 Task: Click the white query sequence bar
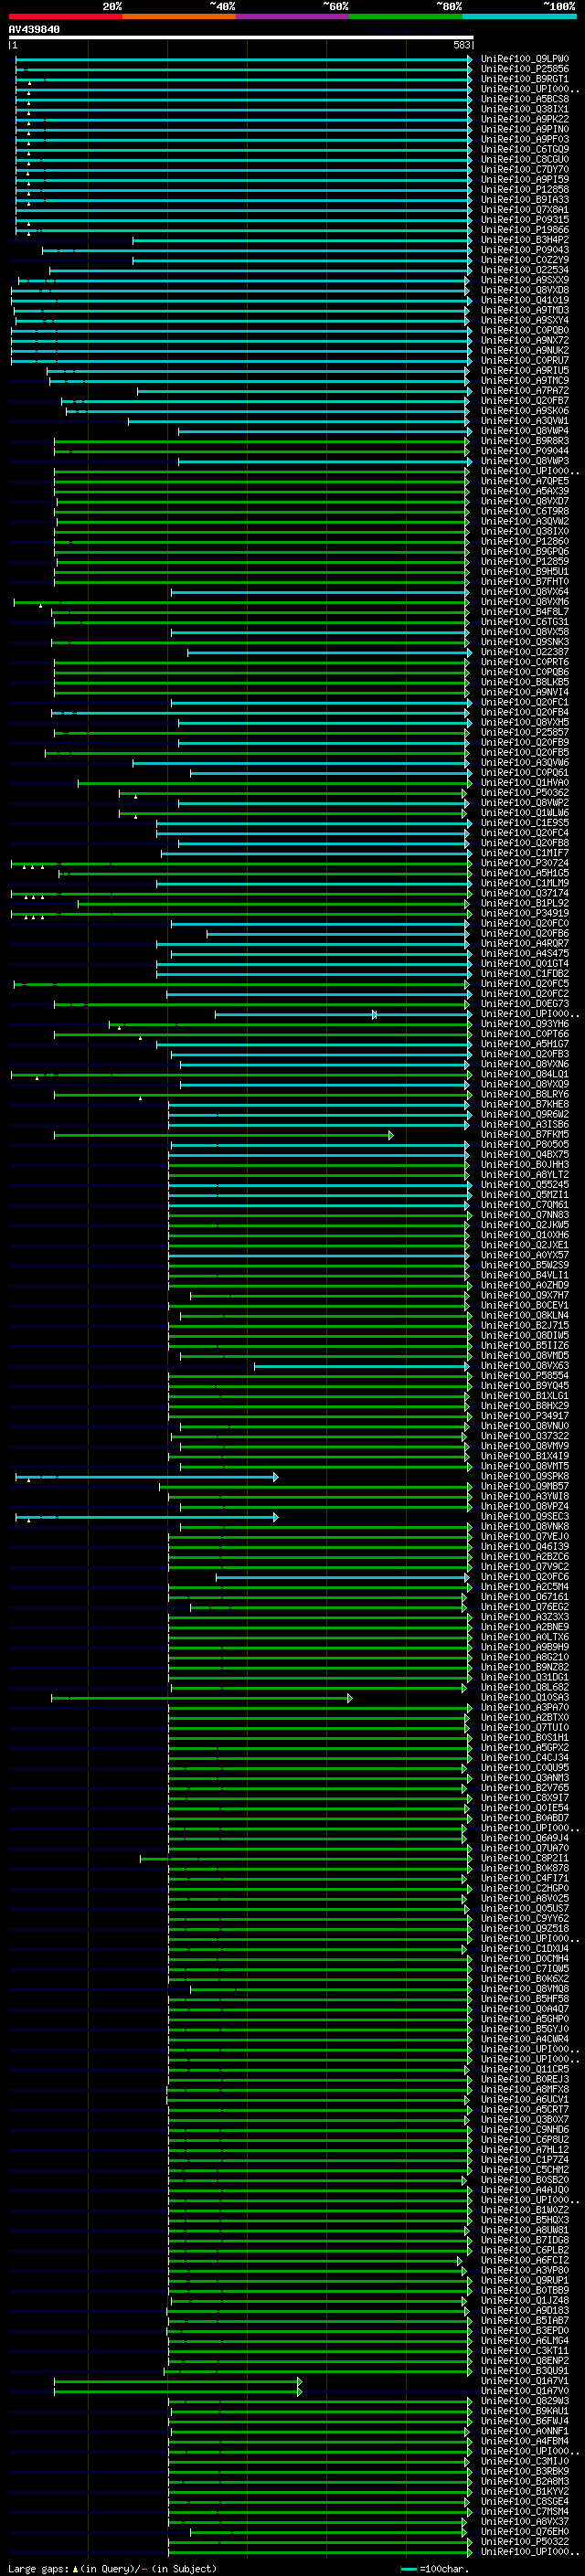pyautogui.click(x=241, y=38)
